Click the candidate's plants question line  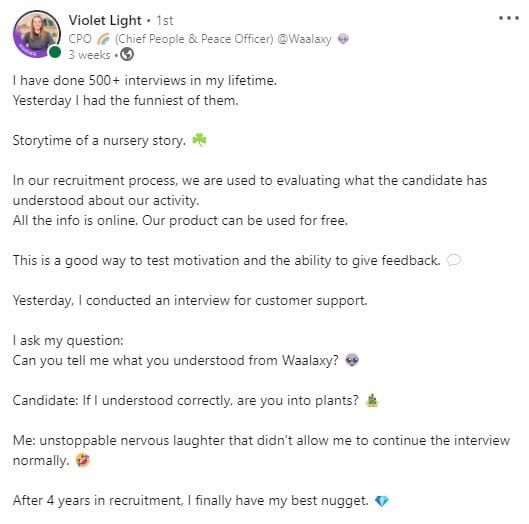(186, 401)
